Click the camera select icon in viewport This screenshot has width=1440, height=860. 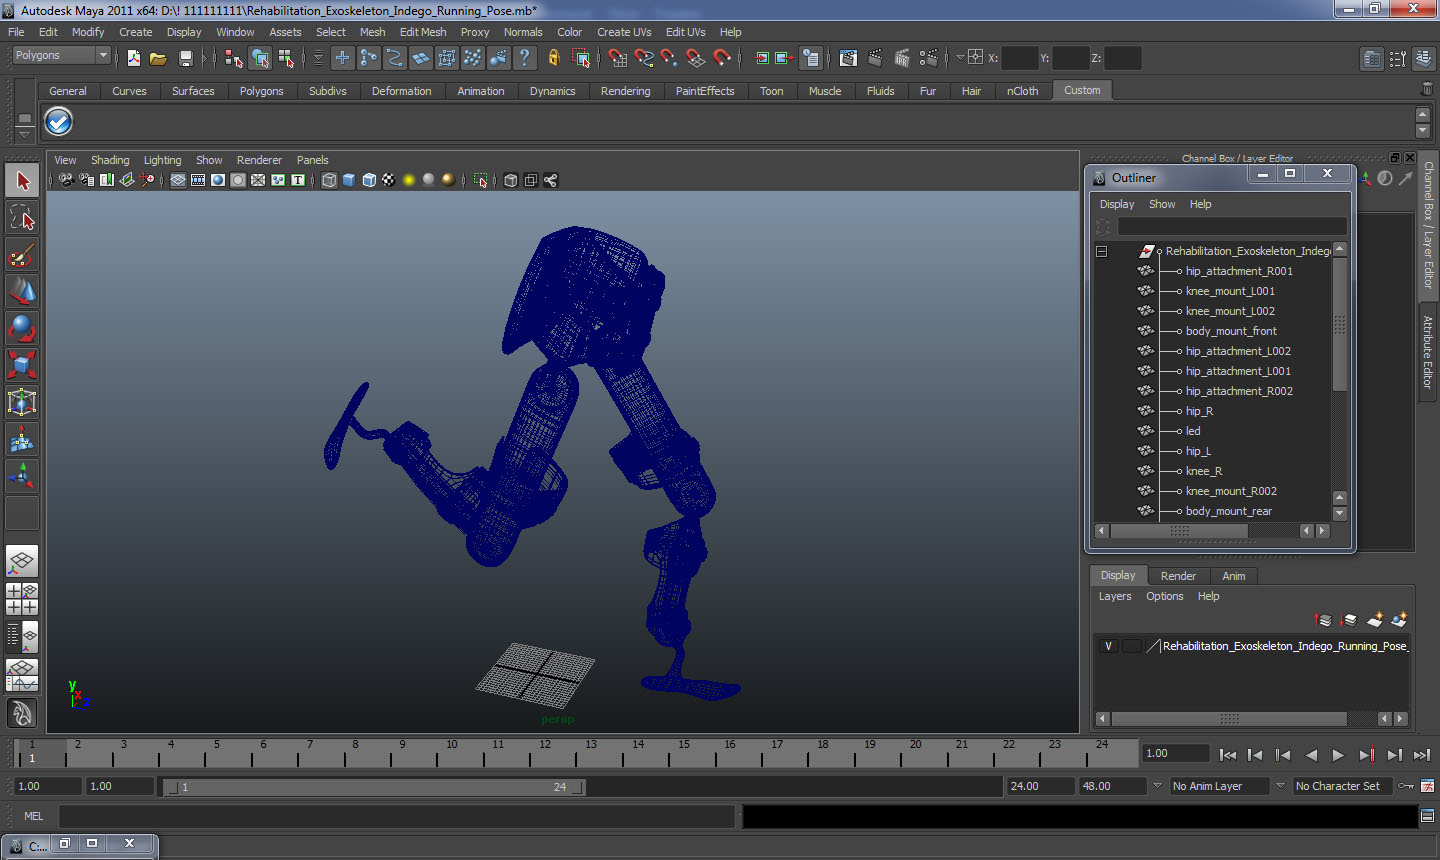tap(66, 180)
